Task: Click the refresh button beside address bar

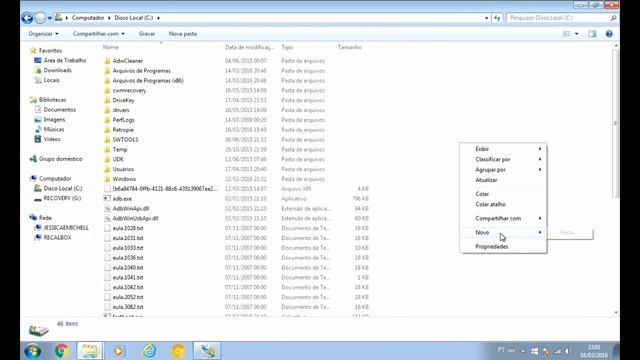Action: pyautogui.click(x=497, y=18)
